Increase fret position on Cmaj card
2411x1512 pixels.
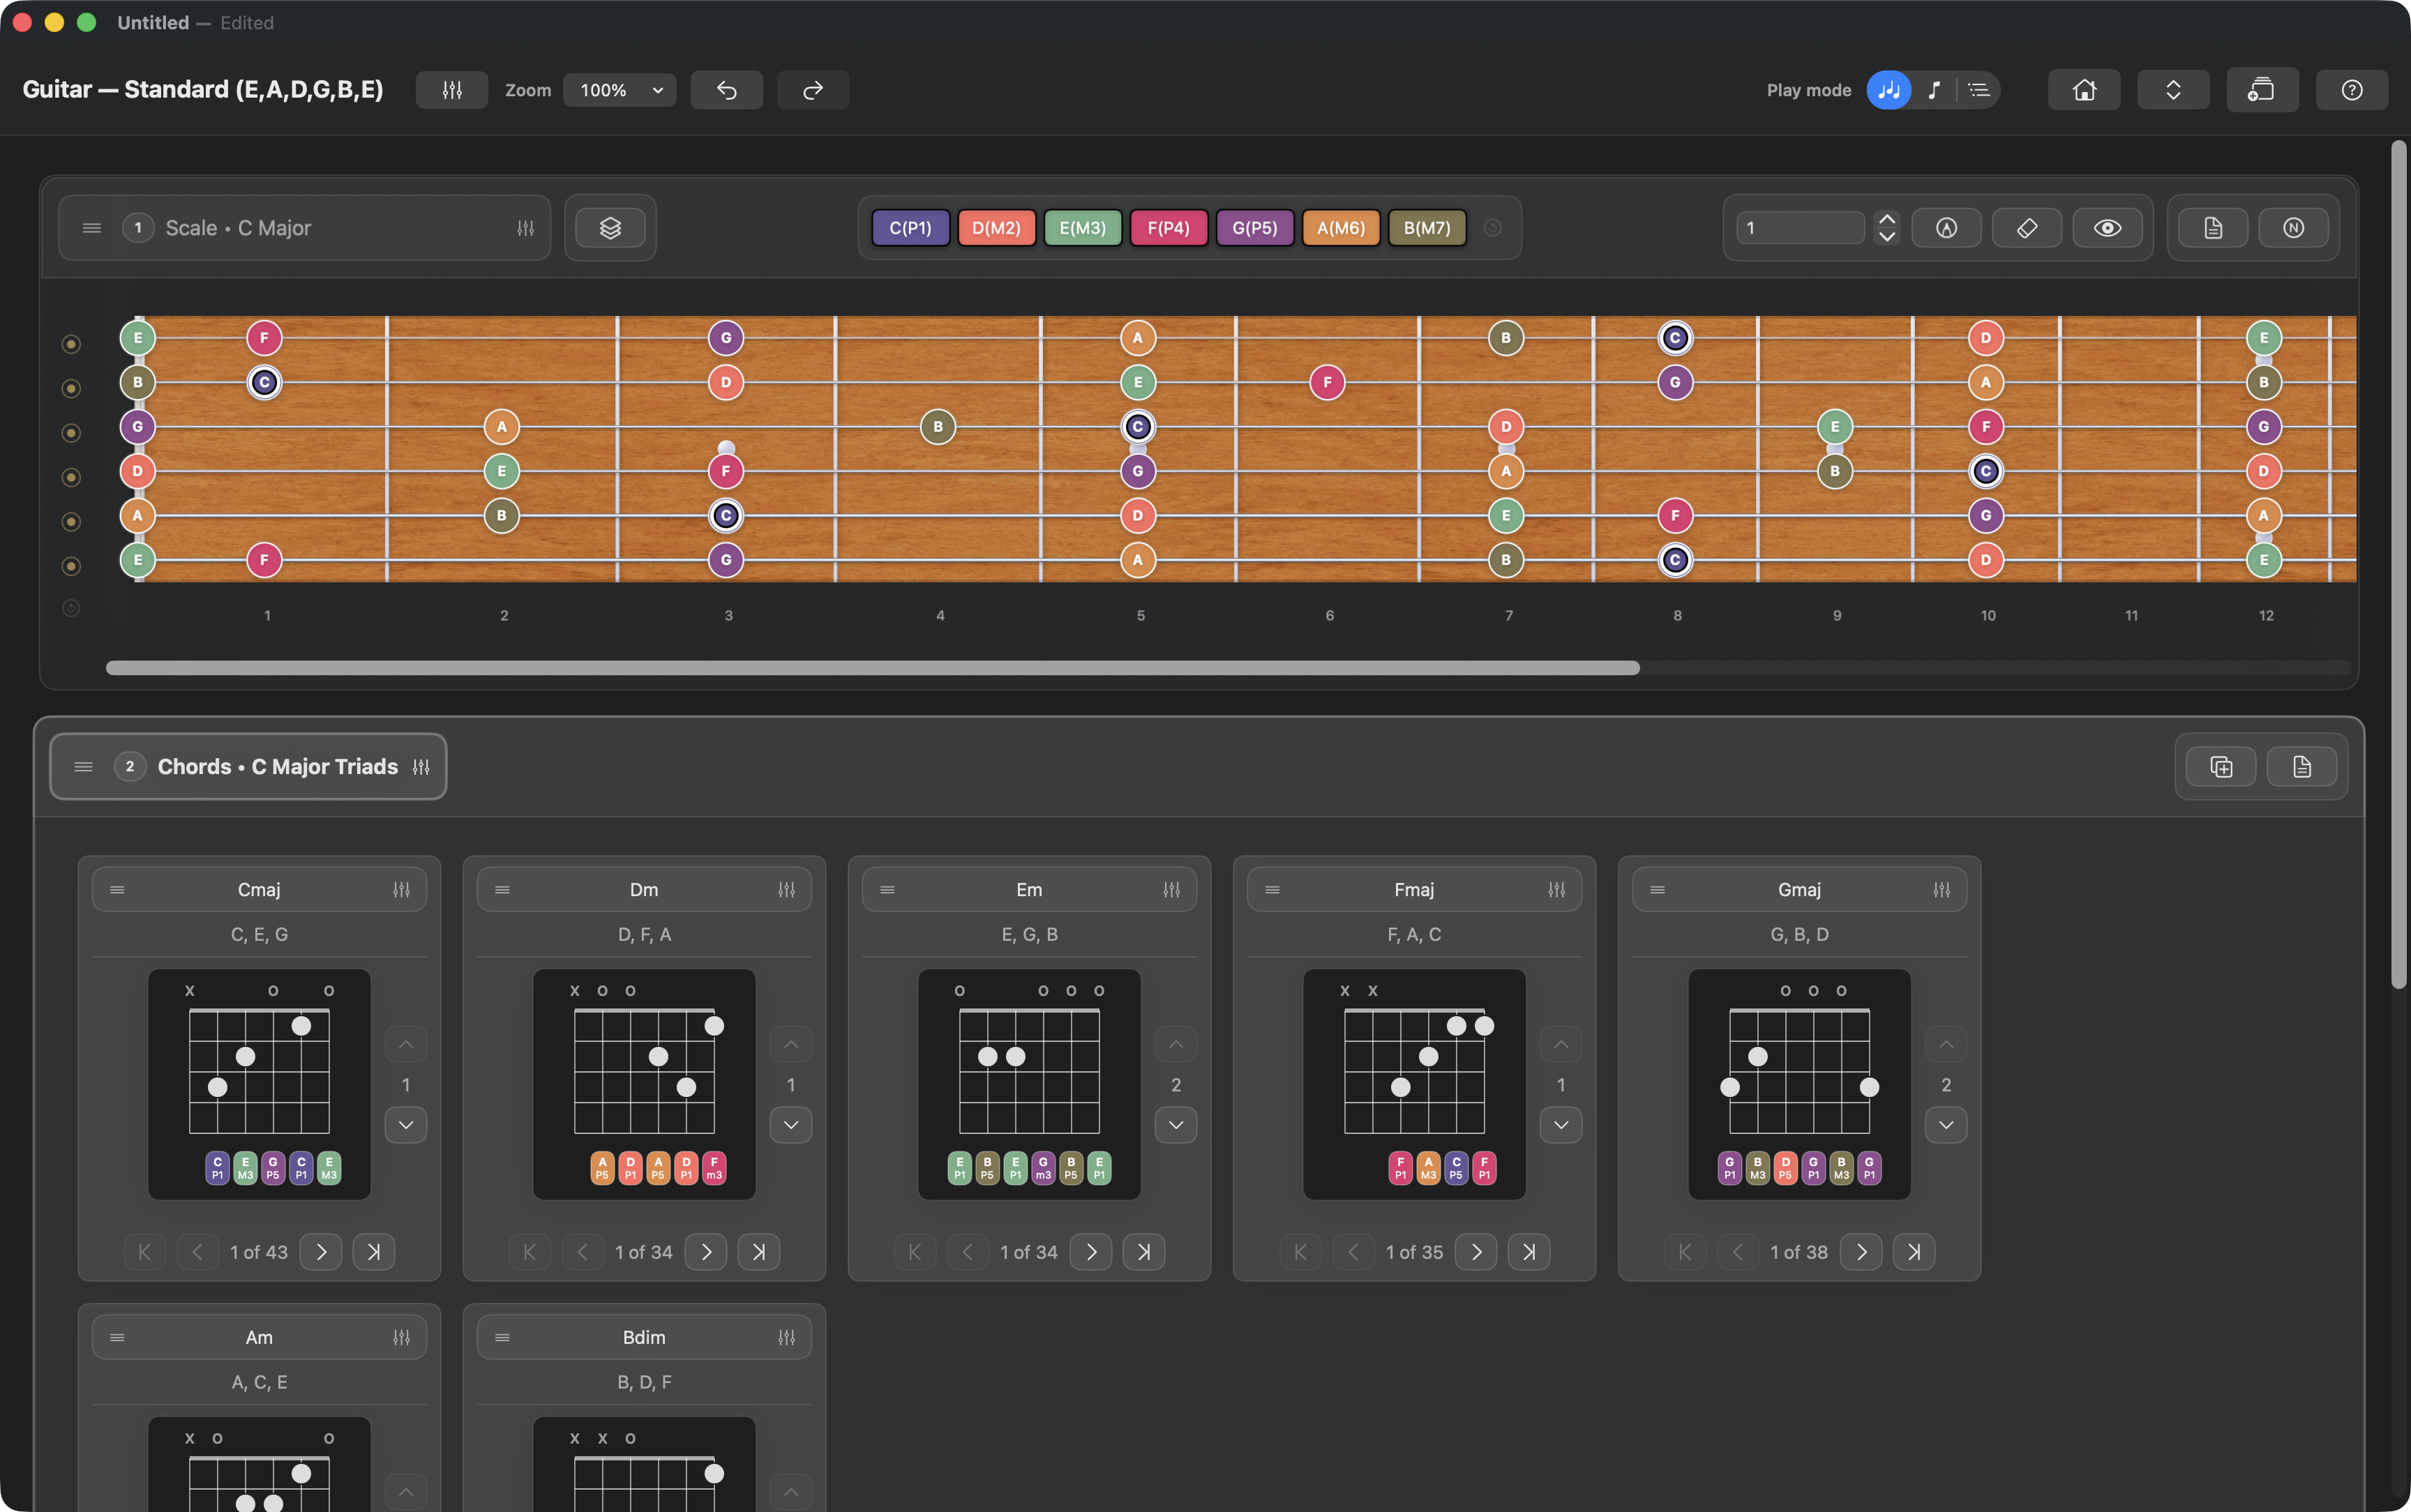click(406, 1045)
